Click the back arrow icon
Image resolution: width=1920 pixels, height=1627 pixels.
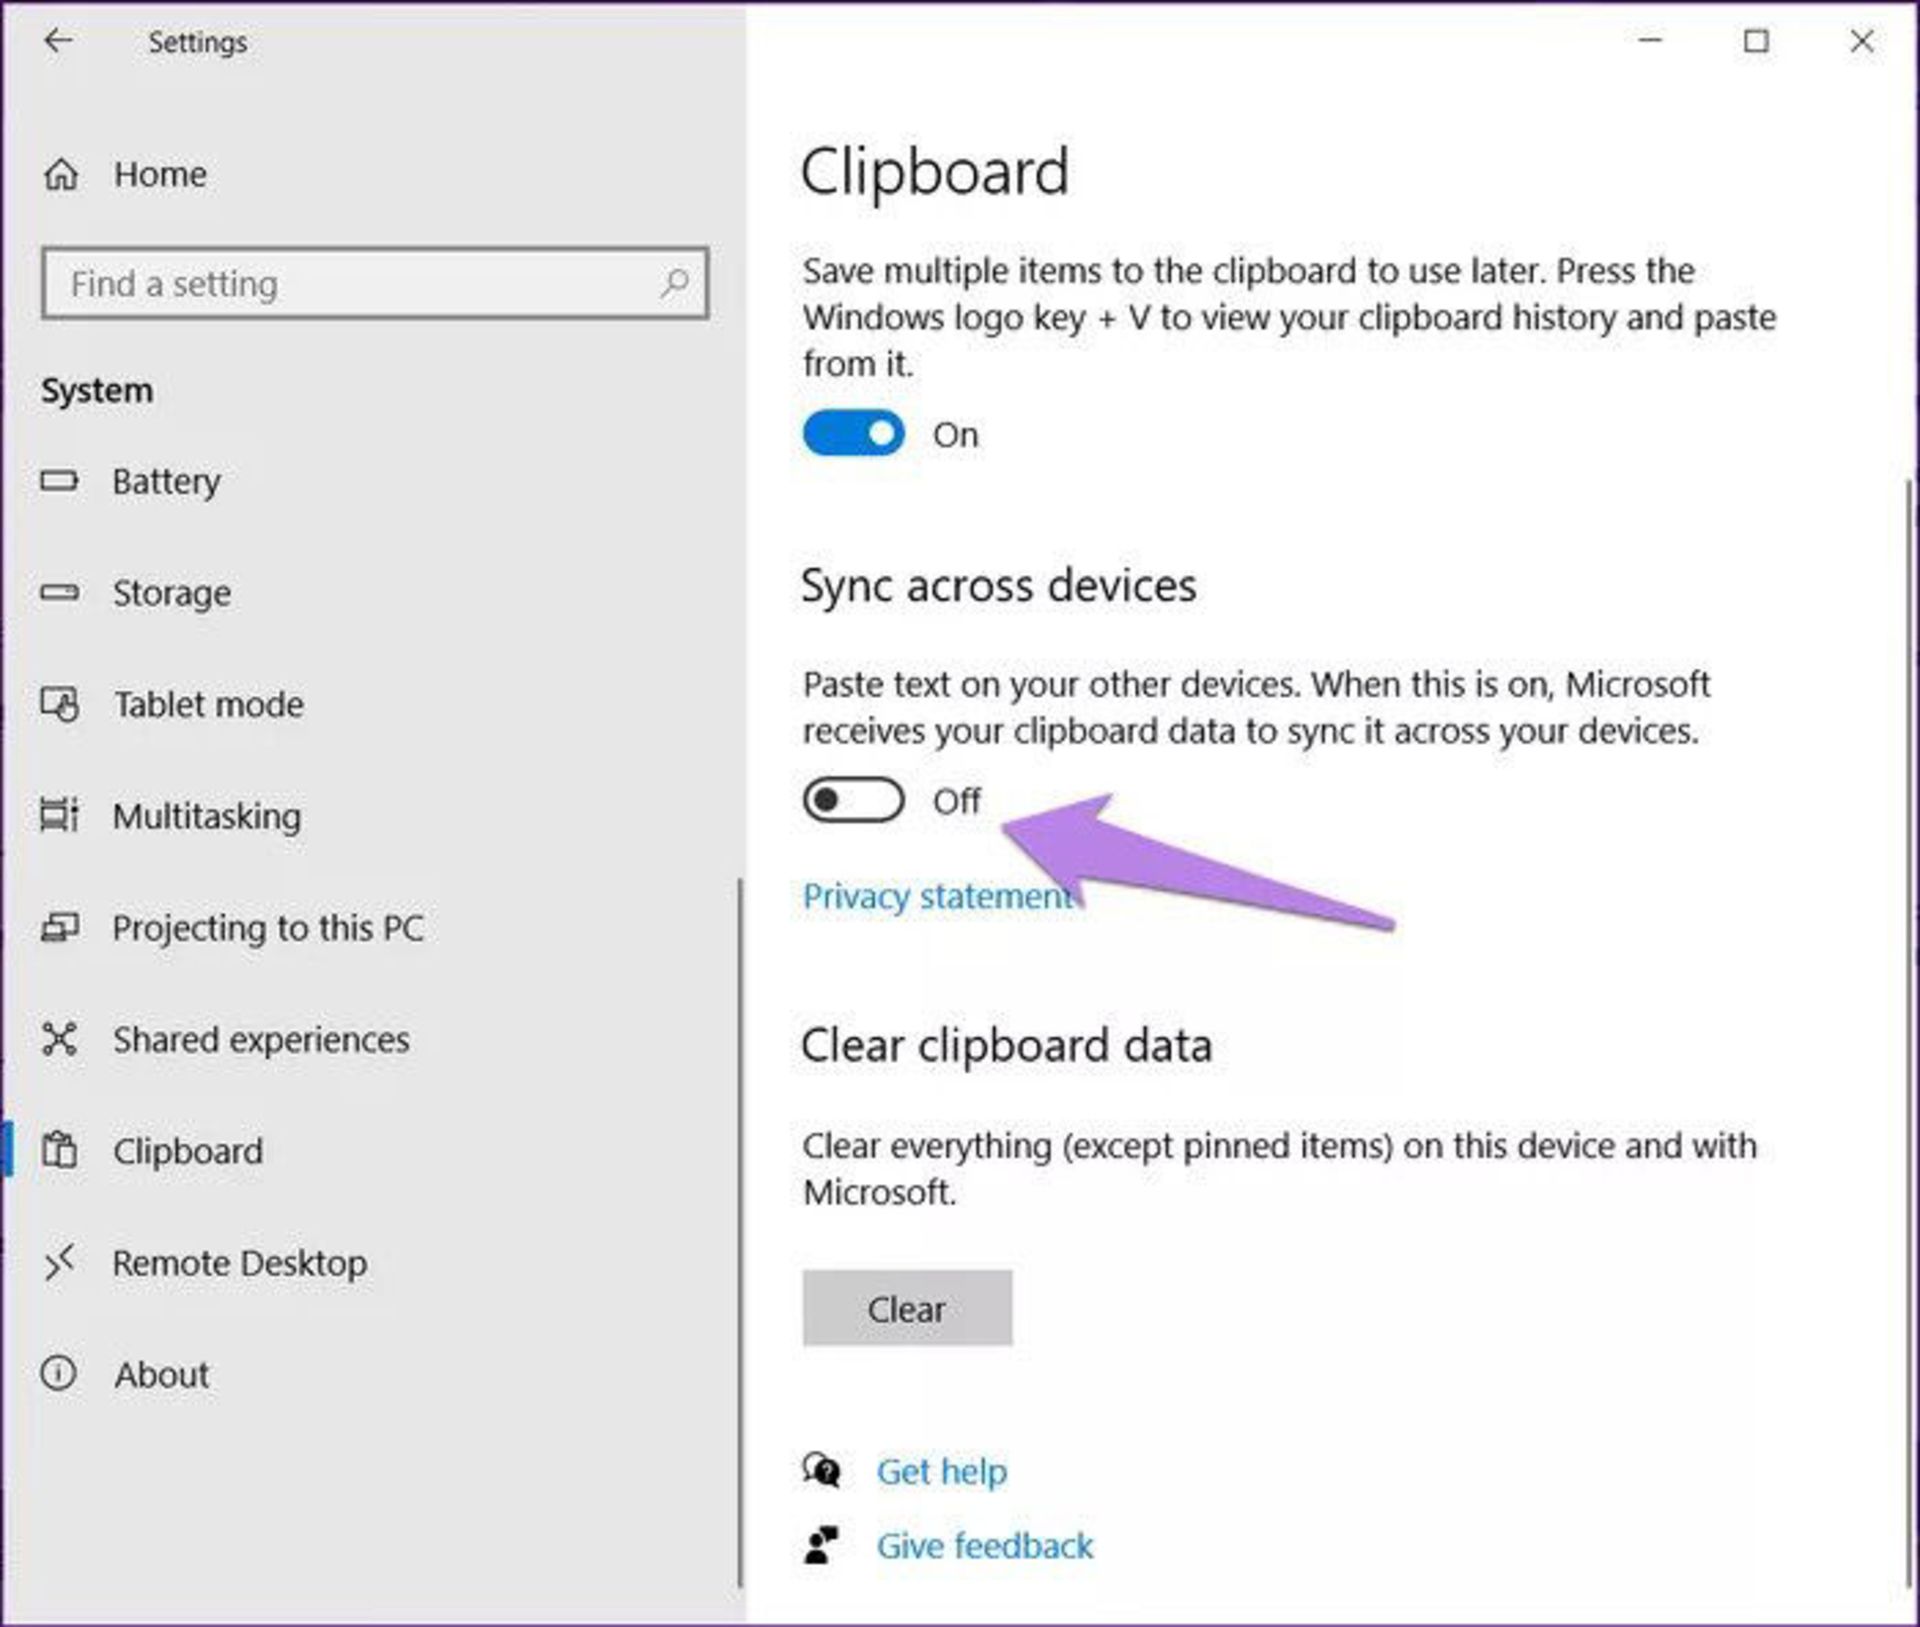(x=59, y=41)
